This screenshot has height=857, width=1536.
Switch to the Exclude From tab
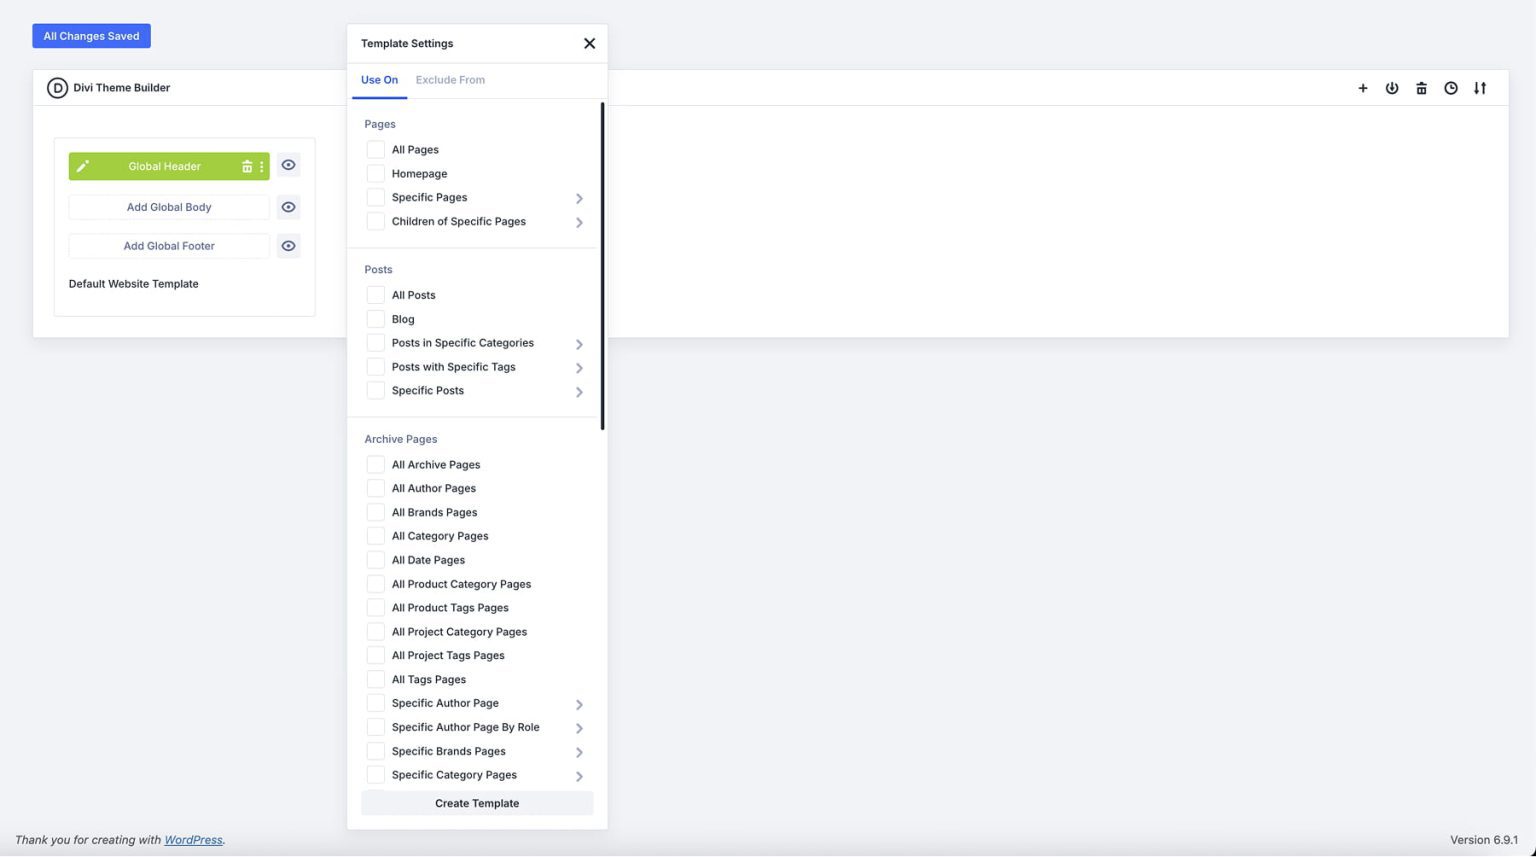[x=450, y=80]
